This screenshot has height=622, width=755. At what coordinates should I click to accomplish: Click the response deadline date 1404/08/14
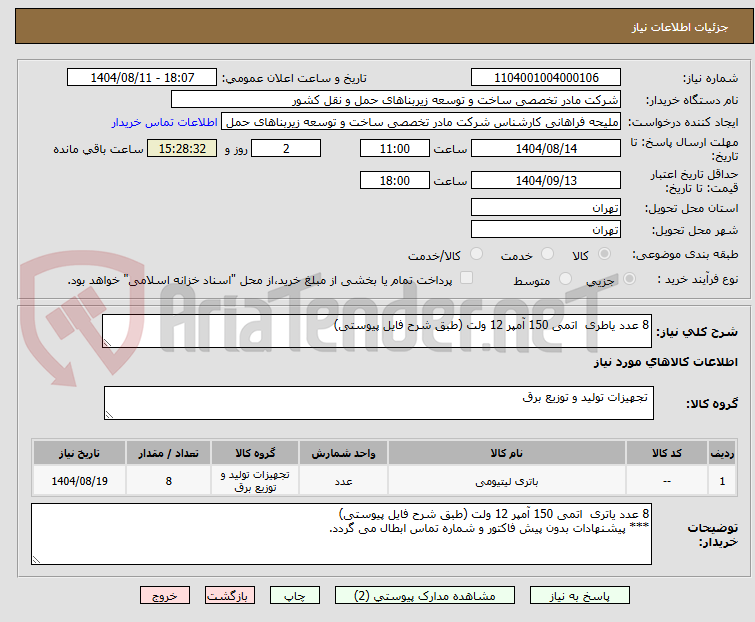point(546,148)
